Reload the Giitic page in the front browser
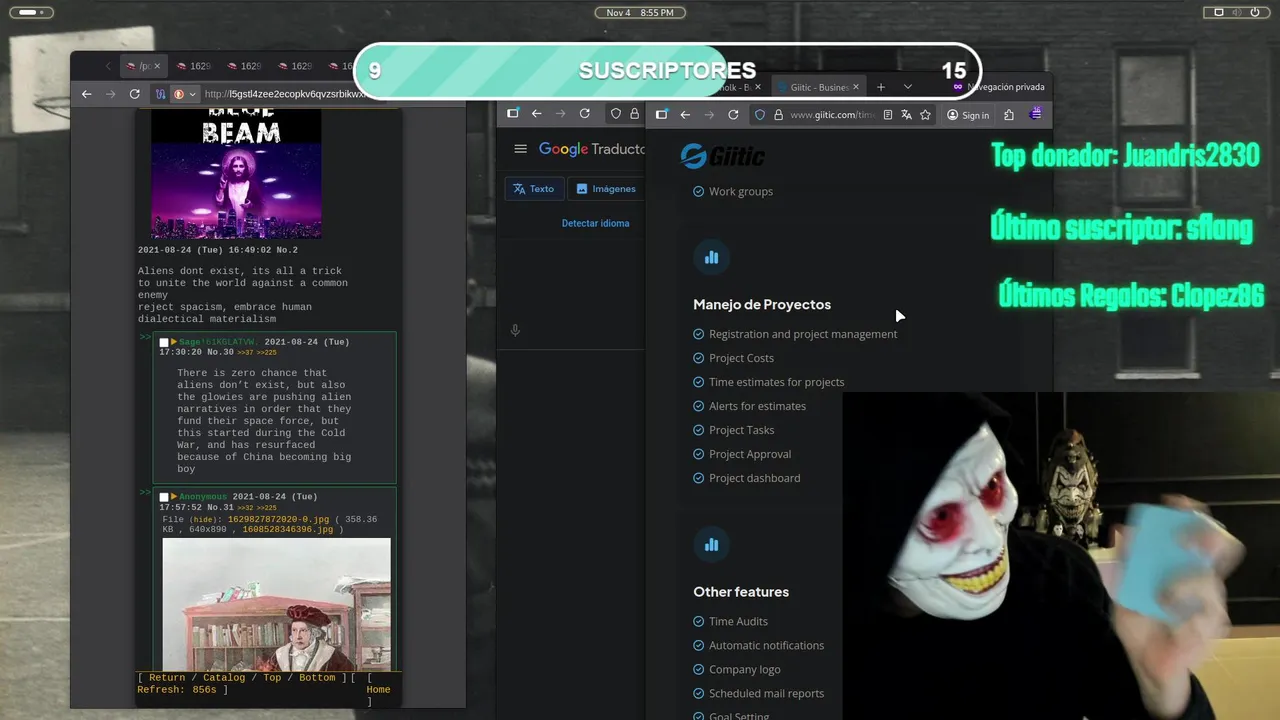1280x720 pixels. point(733,115)
